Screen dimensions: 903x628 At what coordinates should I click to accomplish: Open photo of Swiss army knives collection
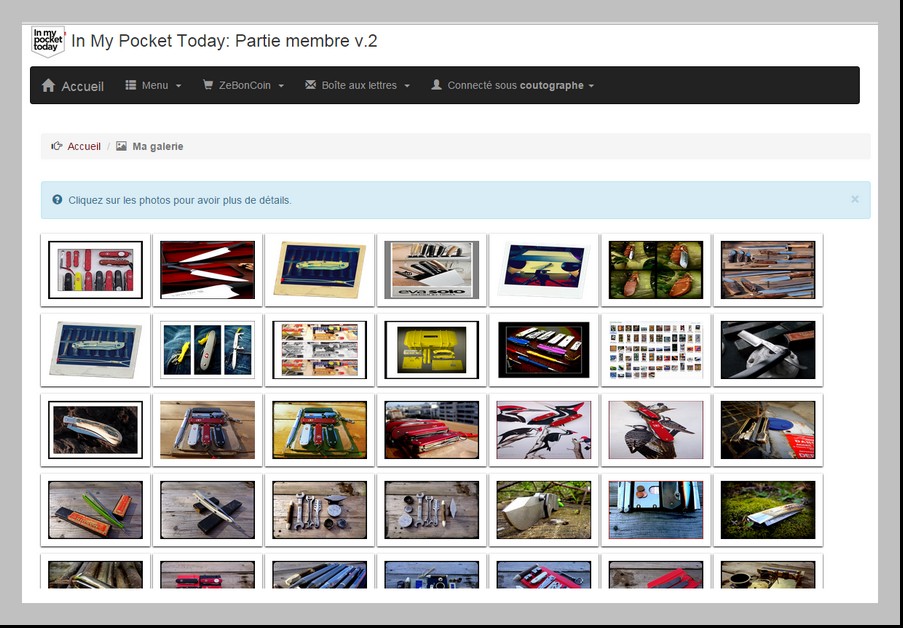tap(96, 270)
